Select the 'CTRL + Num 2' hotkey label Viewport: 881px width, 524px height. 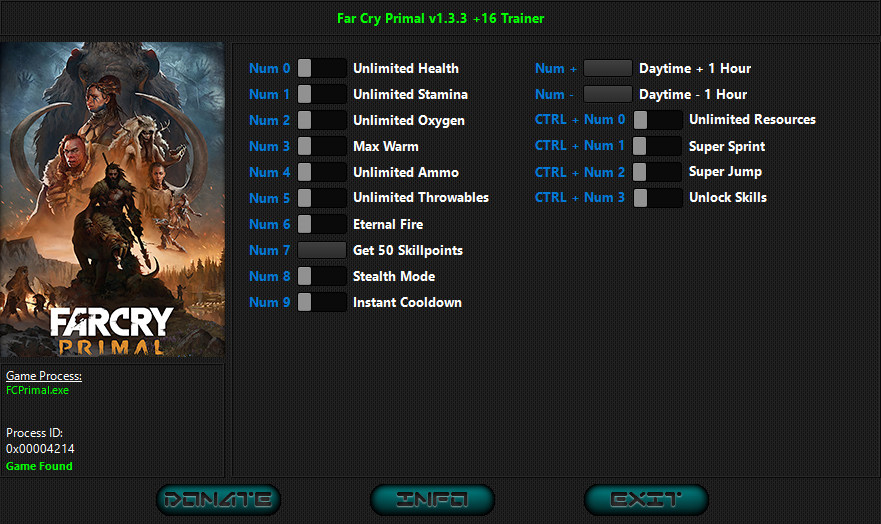point(580,172)
